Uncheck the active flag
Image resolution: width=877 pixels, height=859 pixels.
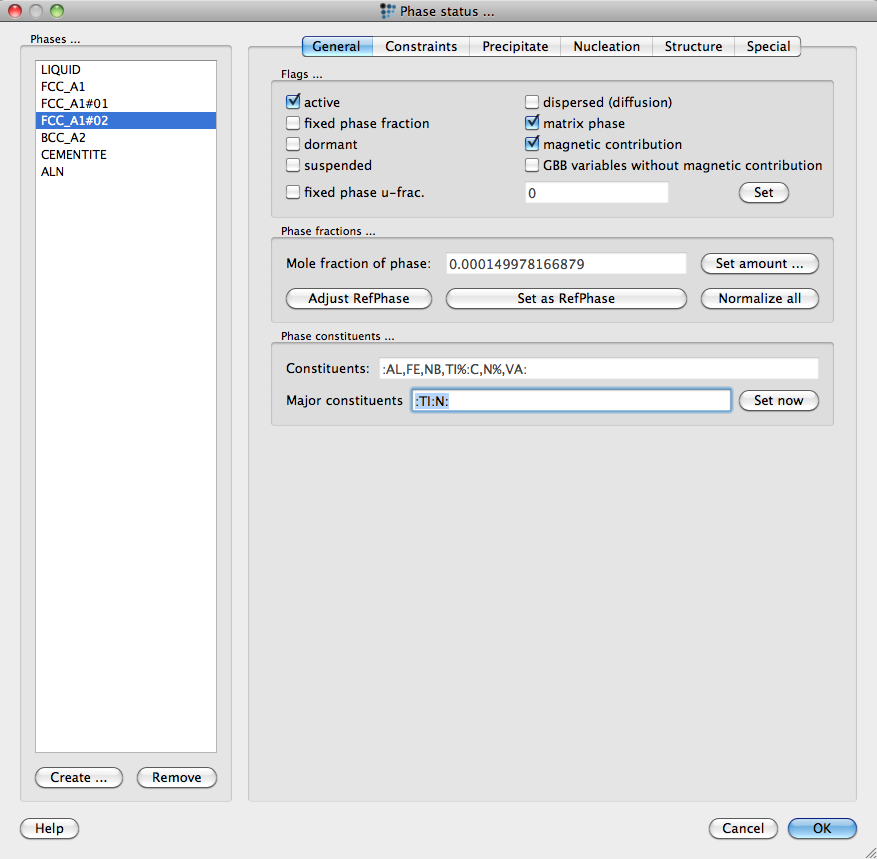tap(293, 102)
